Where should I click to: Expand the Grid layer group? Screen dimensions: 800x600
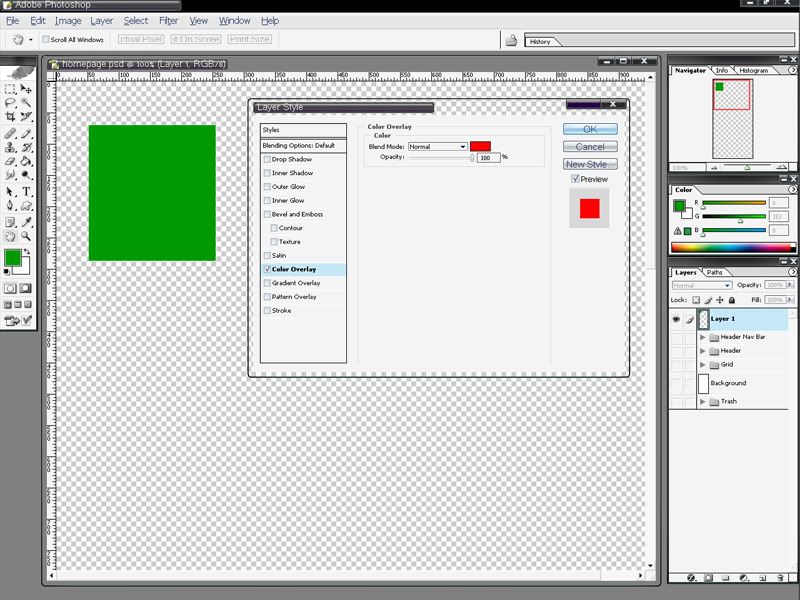[703, 365]
